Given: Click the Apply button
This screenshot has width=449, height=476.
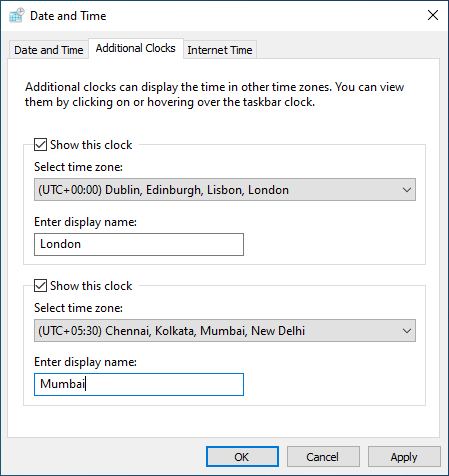Looking at the screenshot, I should [404, 457].
